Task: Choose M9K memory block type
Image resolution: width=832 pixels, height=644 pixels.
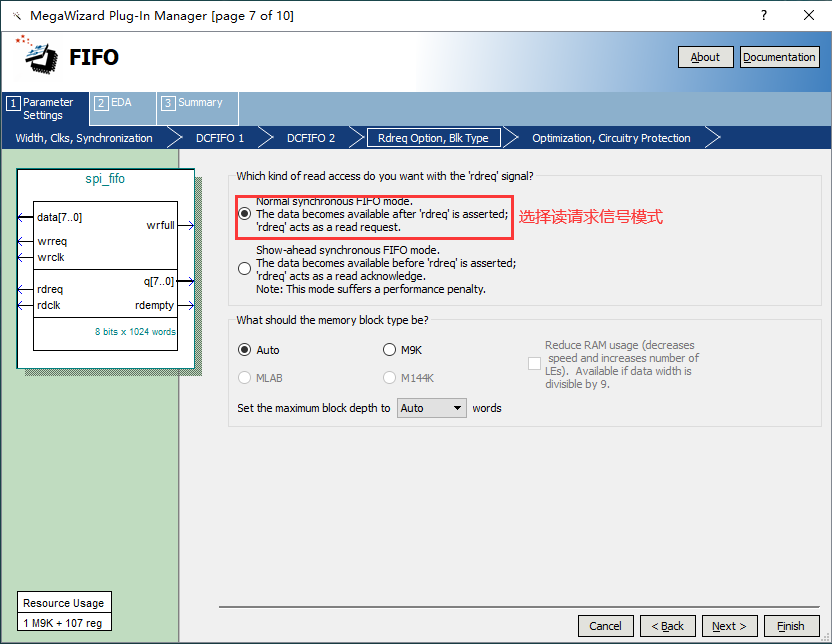Action: click(390, 350)
